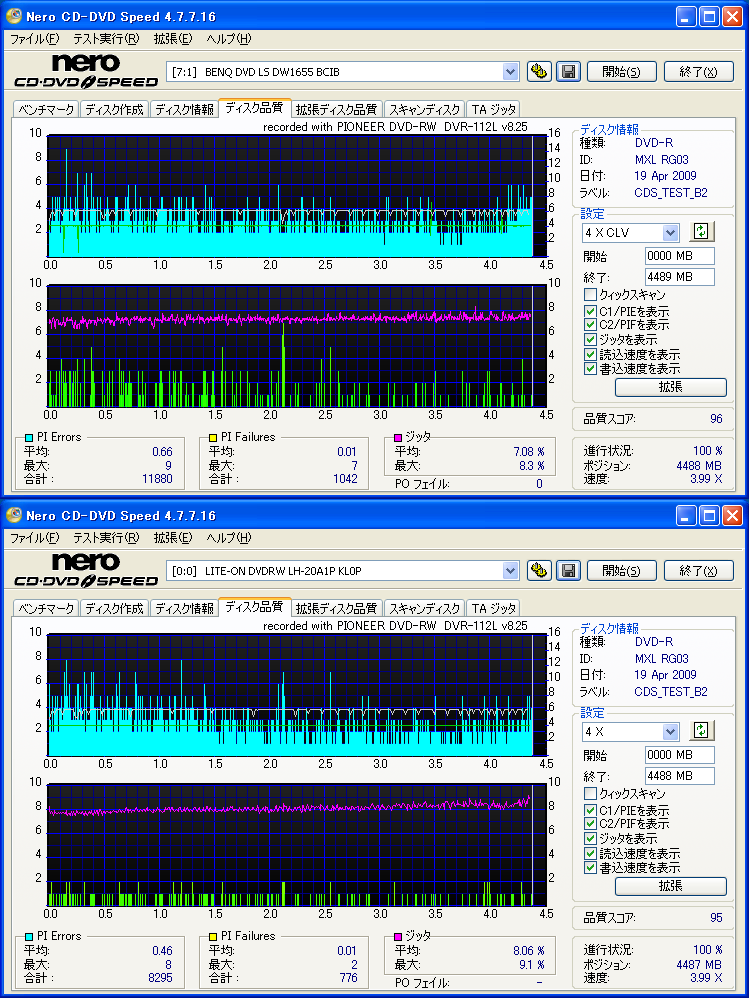Click the floppy save icon in LITE-ON window
Screen dimensions: 749x998
(568, 570)
